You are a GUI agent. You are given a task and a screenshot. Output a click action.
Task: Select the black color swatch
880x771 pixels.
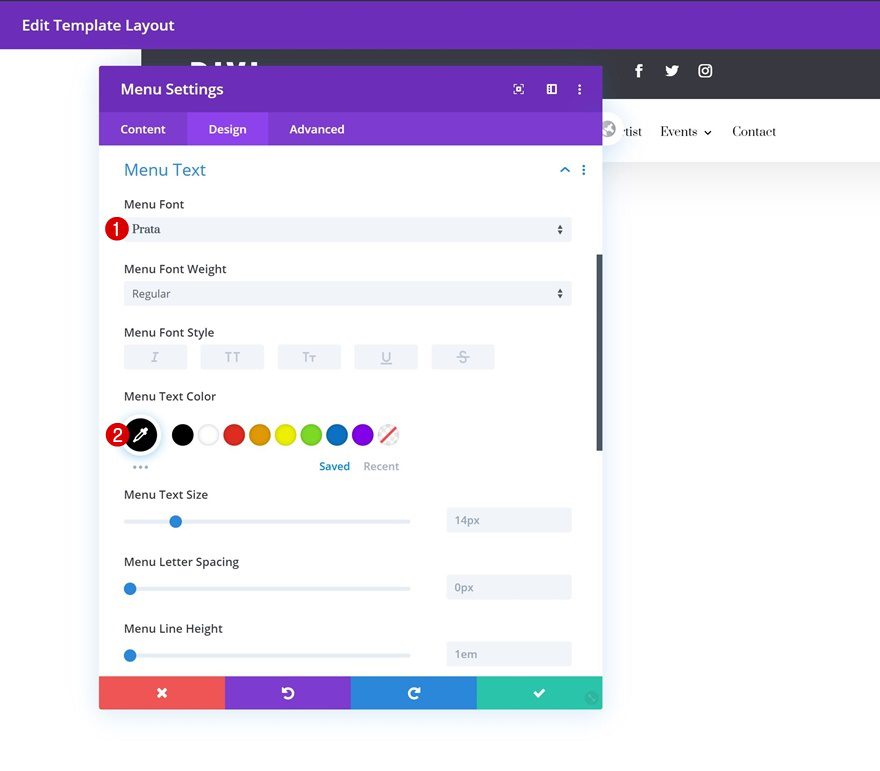183,435
